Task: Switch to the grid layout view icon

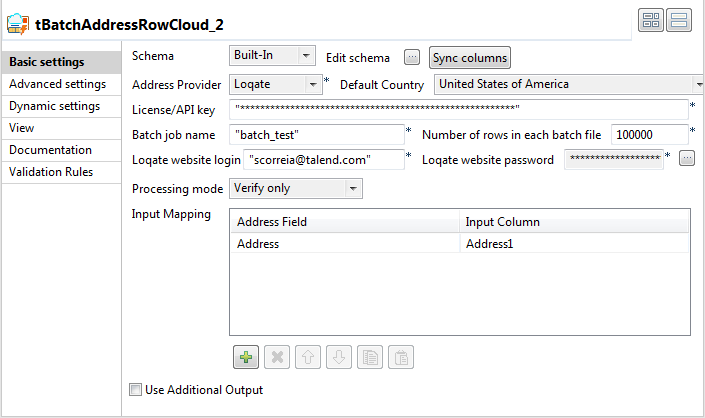Action: (x=651, y=20)
